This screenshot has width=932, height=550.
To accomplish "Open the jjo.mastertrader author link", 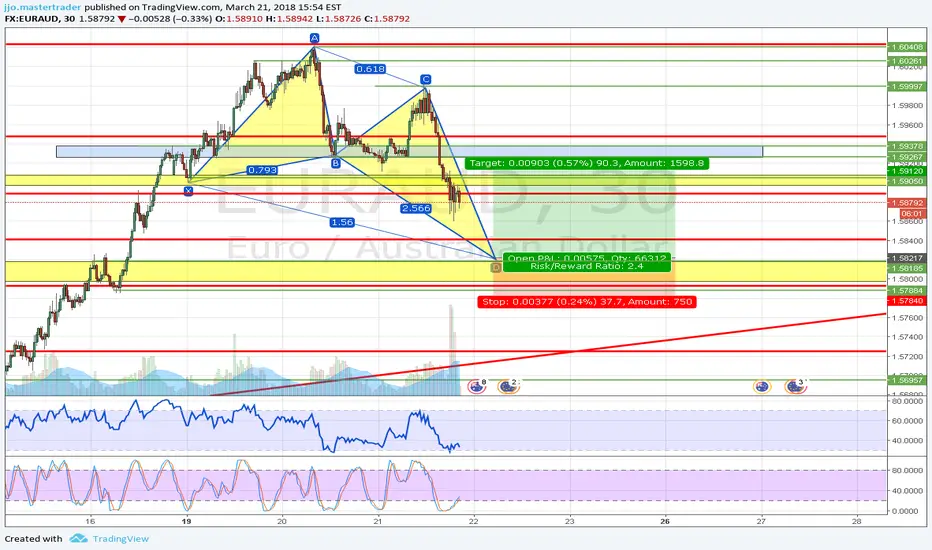I will [43, 7].
